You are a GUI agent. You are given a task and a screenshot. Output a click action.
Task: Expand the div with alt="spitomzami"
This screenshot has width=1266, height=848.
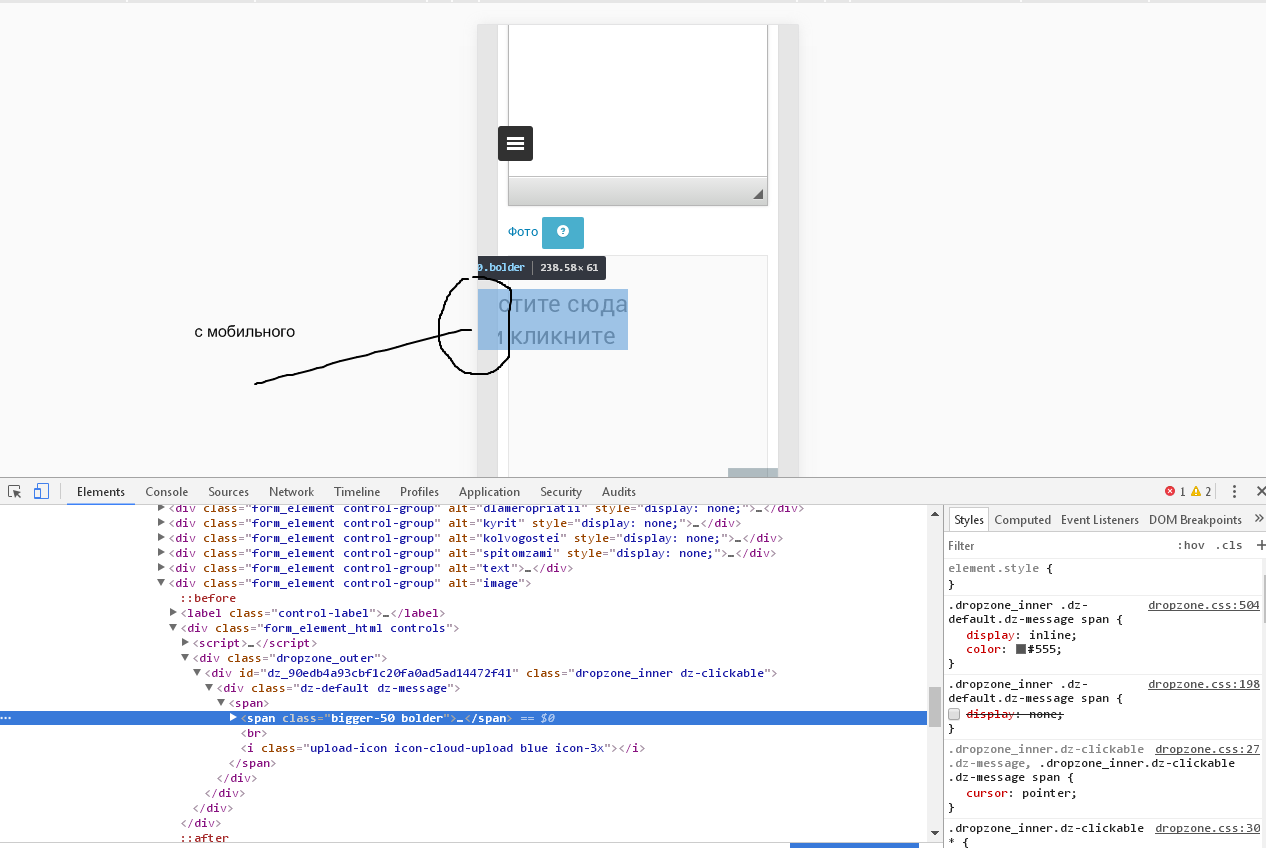point(162,553)
